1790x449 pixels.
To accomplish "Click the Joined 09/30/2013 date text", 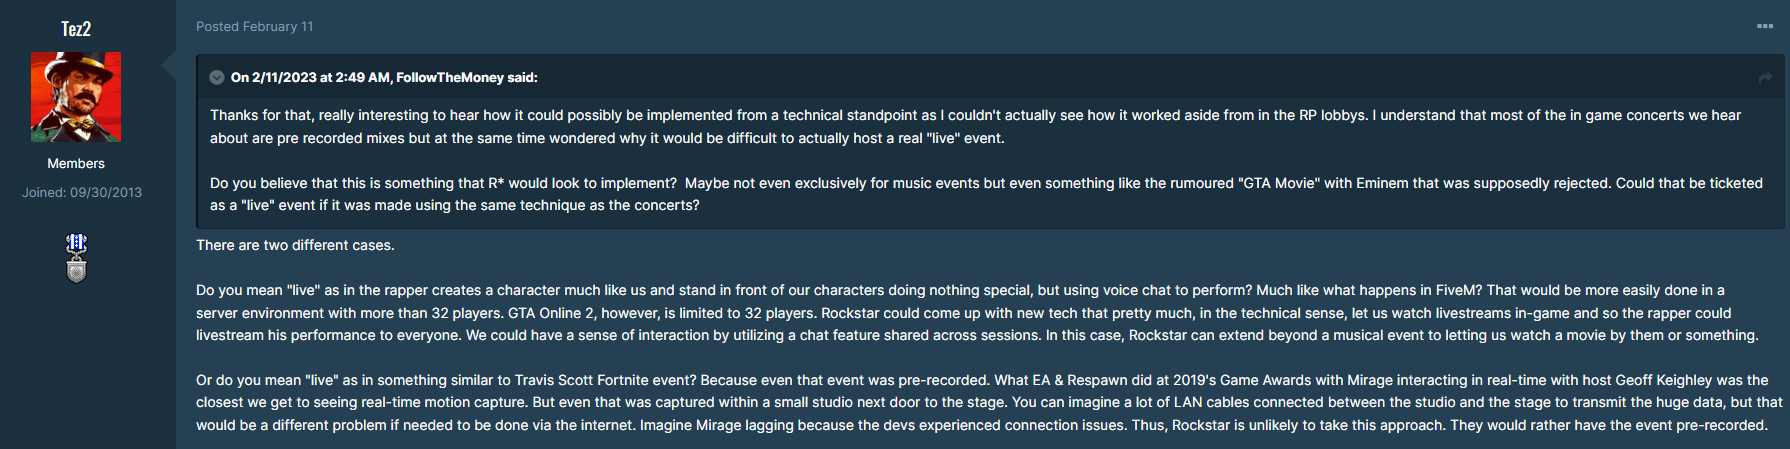I will 82,192.
